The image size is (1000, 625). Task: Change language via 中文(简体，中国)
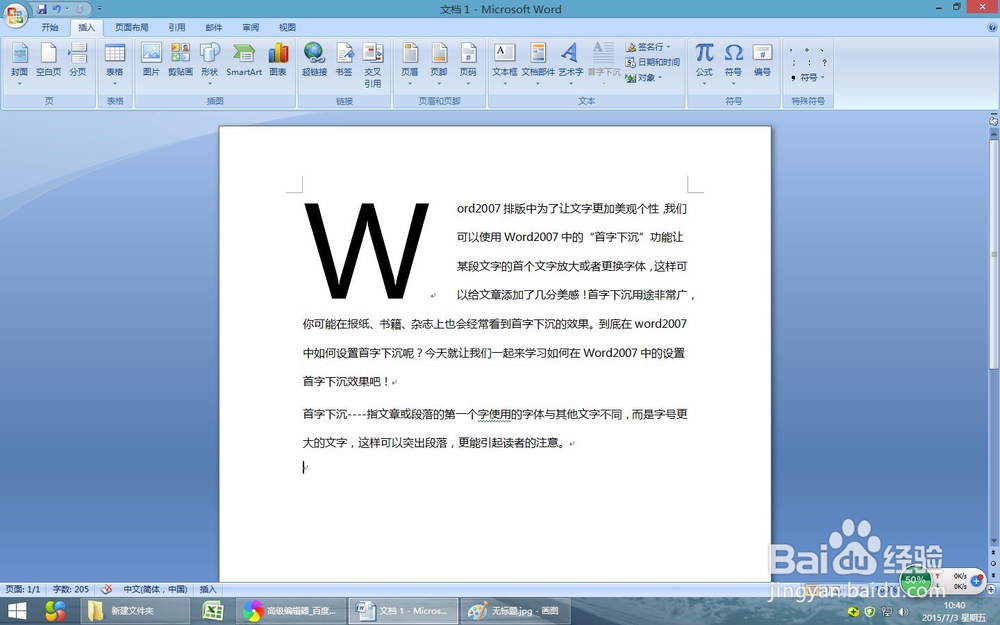pyautogui.click(x=155, y=589)
